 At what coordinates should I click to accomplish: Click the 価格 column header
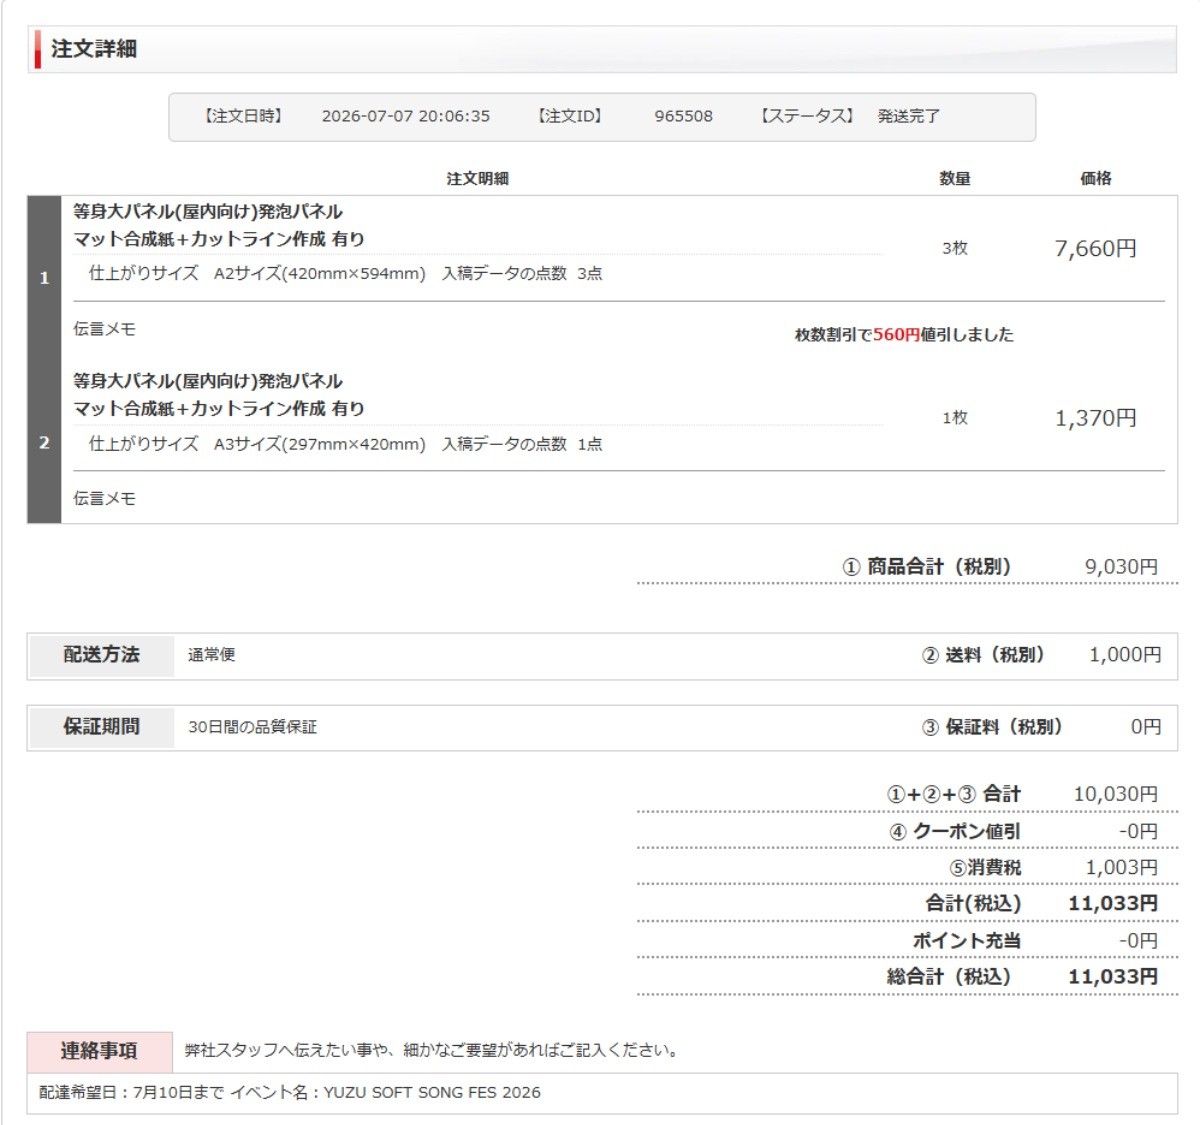point(1096,178)
